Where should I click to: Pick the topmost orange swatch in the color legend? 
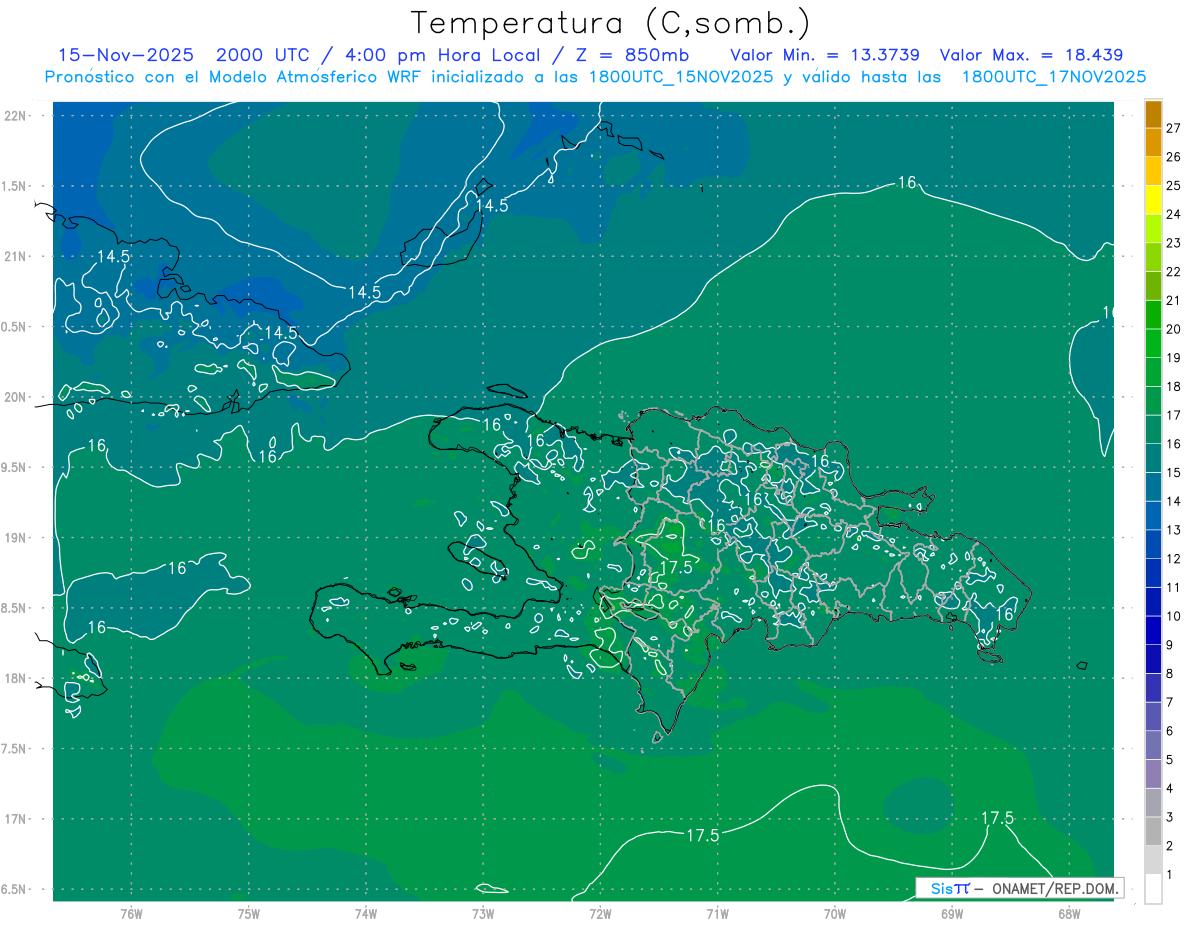(1153, 114)
